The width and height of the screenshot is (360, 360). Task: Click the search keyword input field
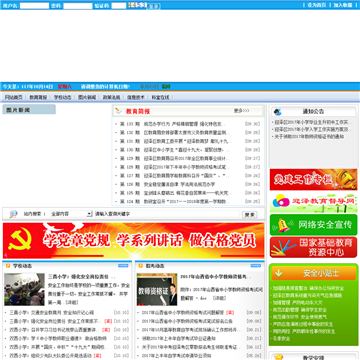pos(167,214)
